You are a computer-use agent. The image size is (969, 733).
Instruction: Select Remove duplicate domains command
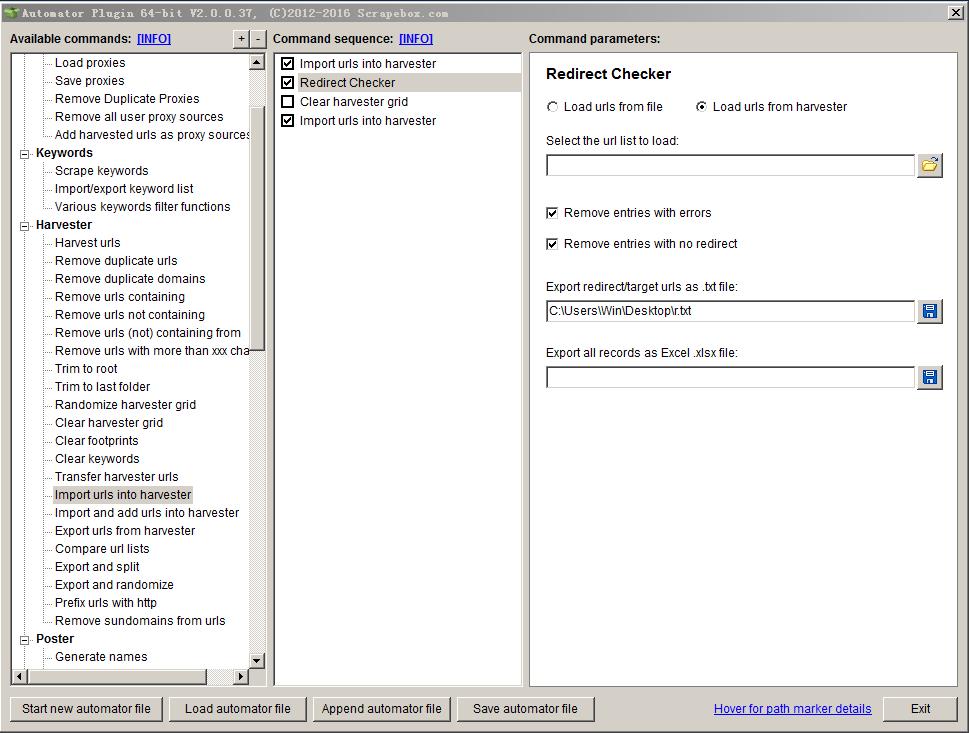point(130,278)
